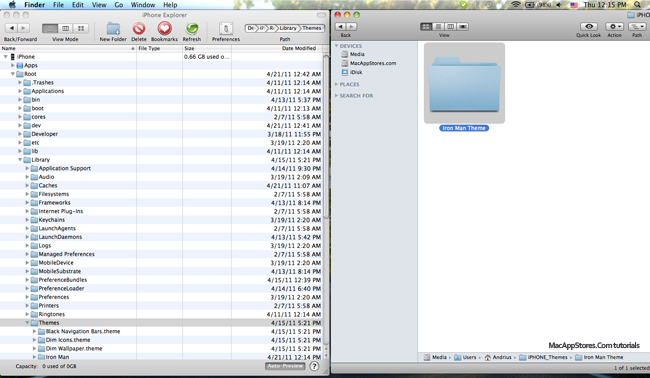Switch Finder to column view
The image size is (650, 378).
click(450, 27)
